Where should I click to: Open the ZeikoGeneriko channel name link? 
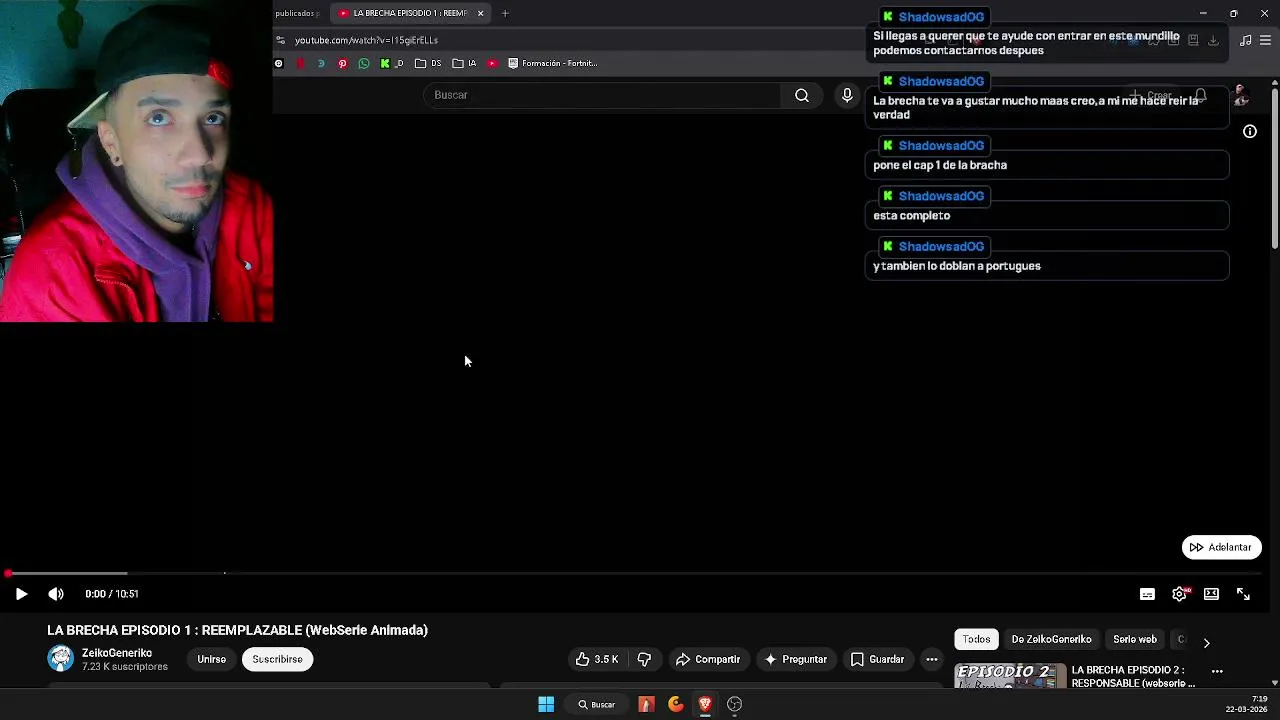coord(117,653)
